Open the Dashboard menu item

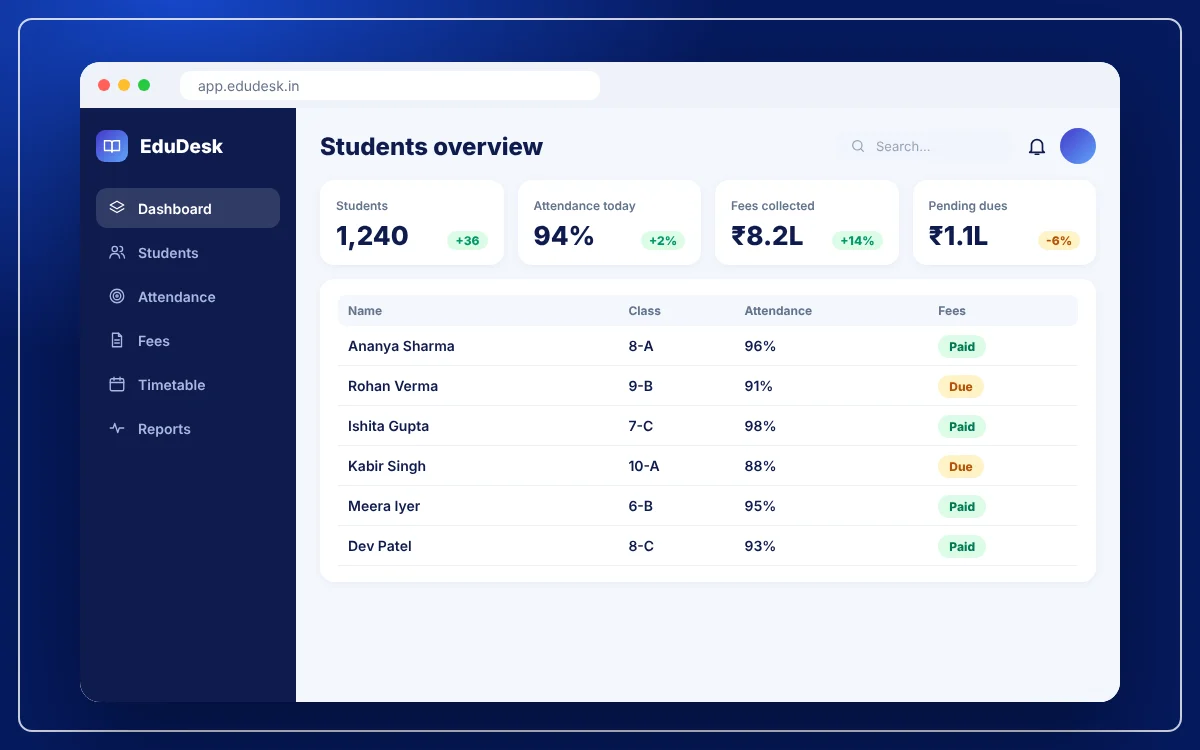click(188, 208)
